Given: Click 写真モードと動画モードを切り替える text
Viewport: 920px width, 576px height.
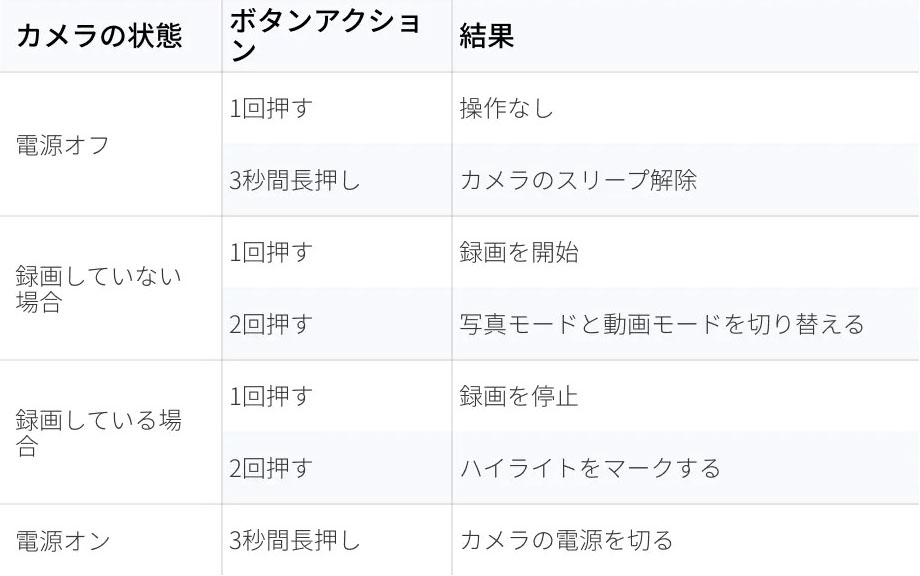Looking at the screenshot, I should coord(661,325).
